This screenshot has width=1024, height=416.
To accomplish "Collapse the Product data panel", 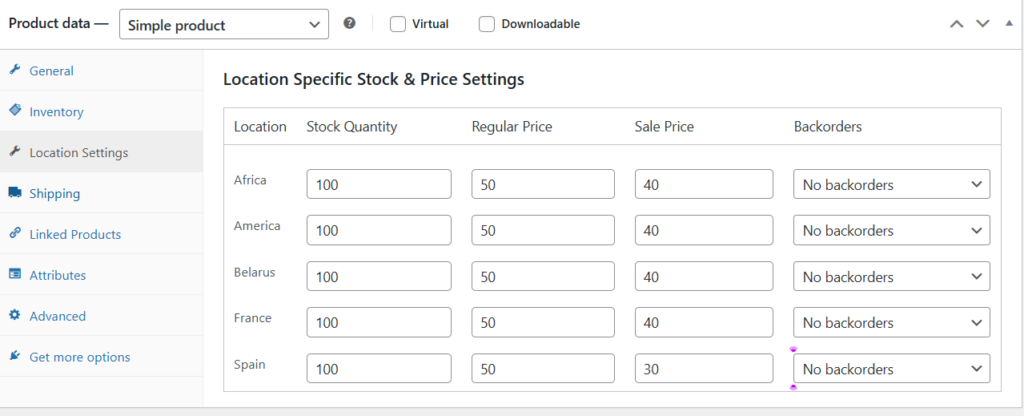I will click(x=1008, y=24).
